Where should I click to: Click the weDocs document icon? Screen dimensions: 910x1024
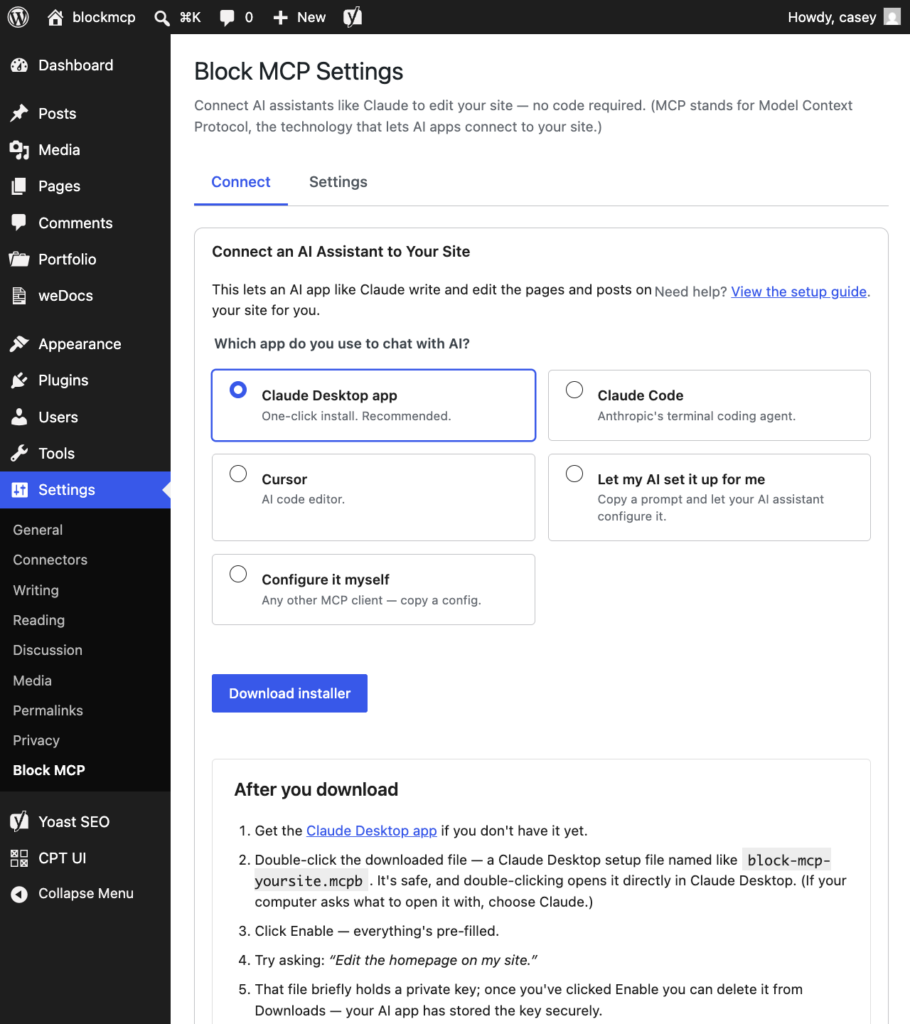[20, 296]
